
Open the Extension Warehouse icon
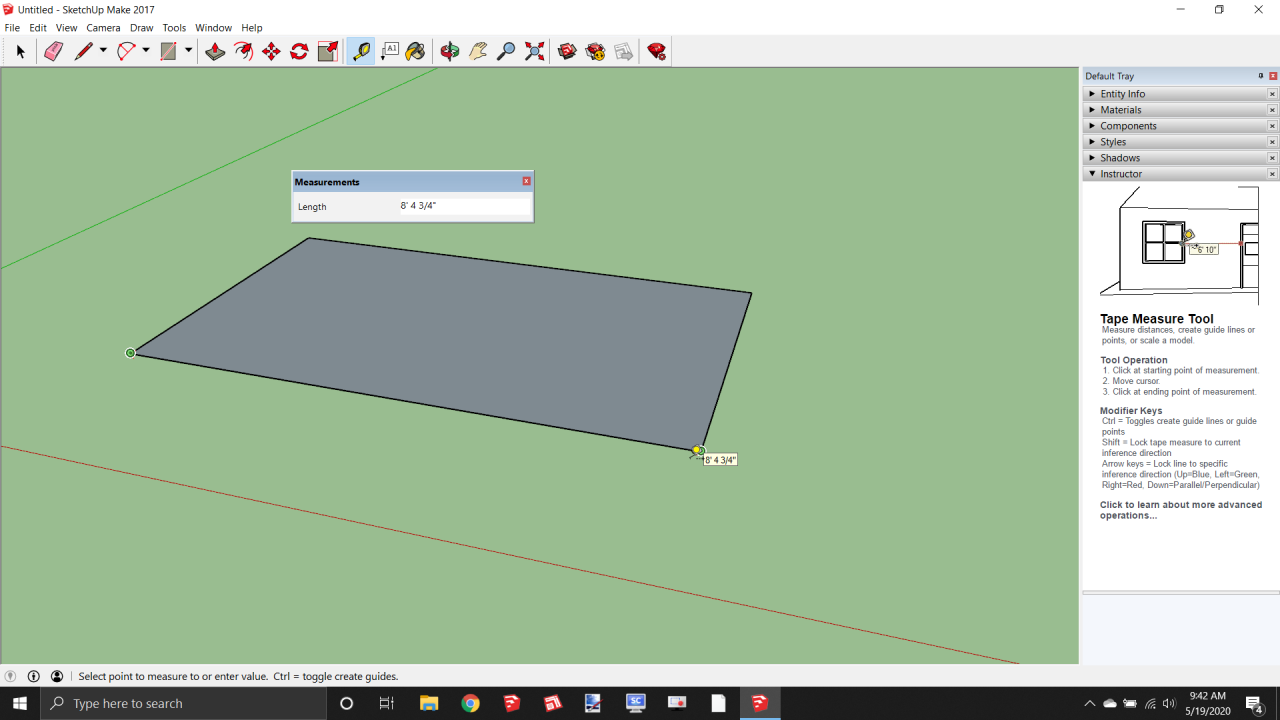[x=595, y=51]
